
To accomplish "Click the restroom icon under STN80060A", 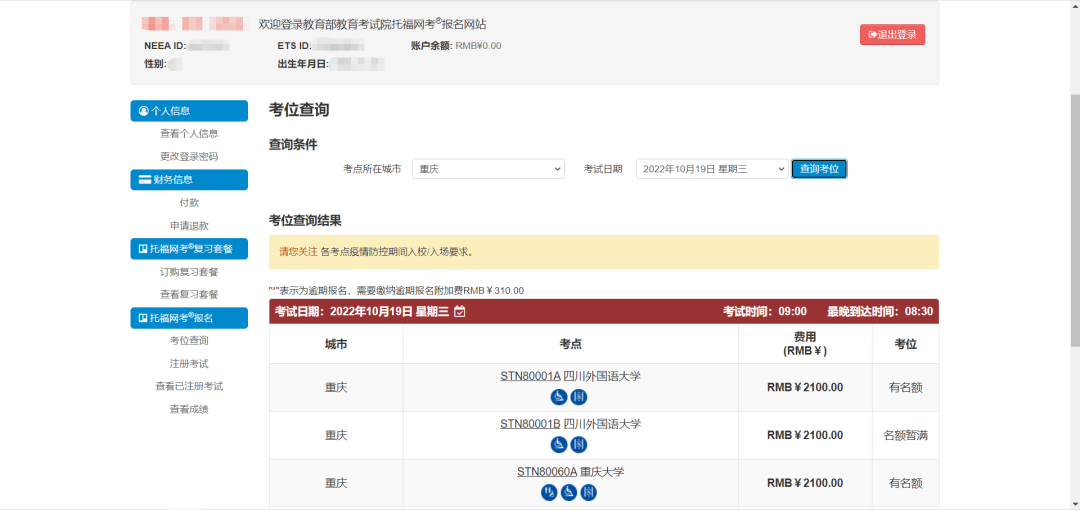I will click(x=589, y=492).
